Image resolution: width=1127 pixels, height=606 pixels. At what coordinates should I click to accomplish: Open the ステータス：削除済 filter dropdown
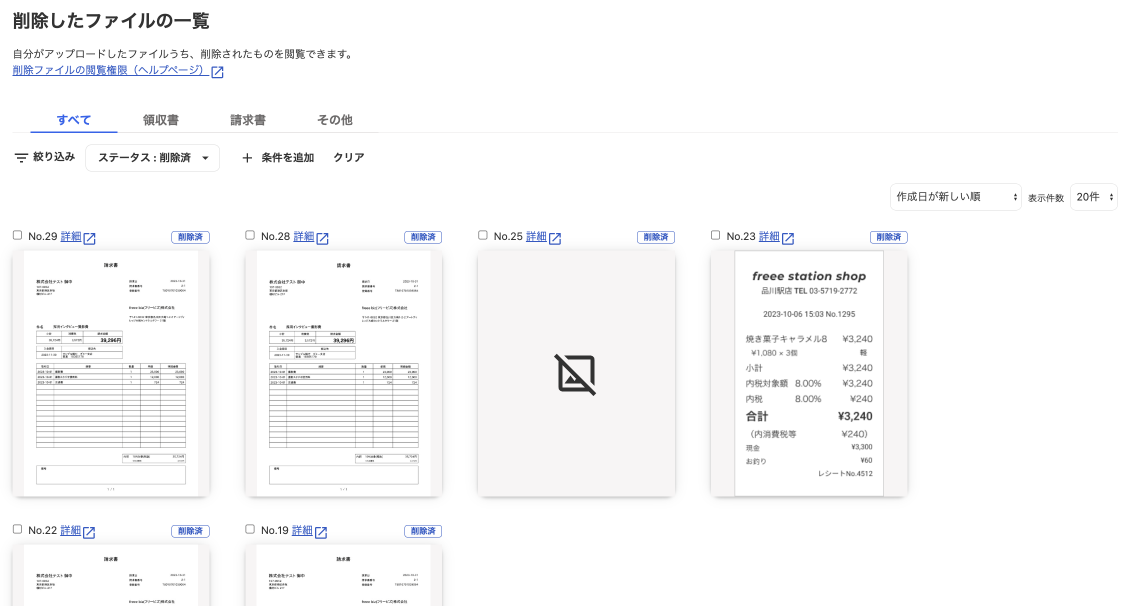click(x=152, y=157)
